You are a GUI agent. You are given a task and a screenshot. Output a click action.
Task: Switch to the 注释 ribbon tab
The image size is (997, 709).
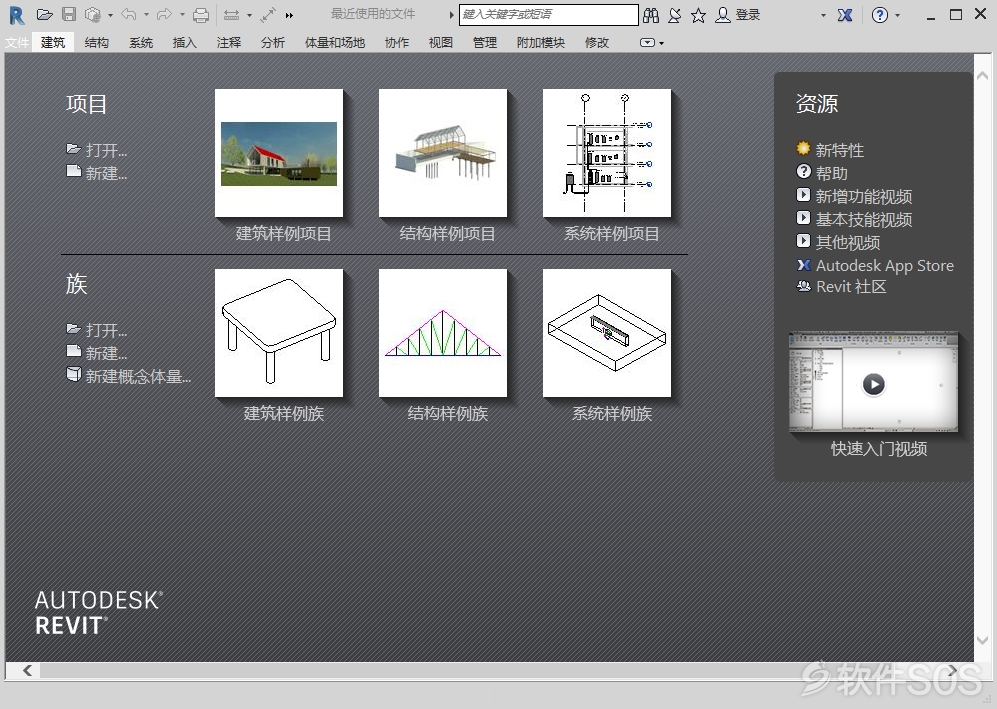pyautogui.click(x=229, y=43)
